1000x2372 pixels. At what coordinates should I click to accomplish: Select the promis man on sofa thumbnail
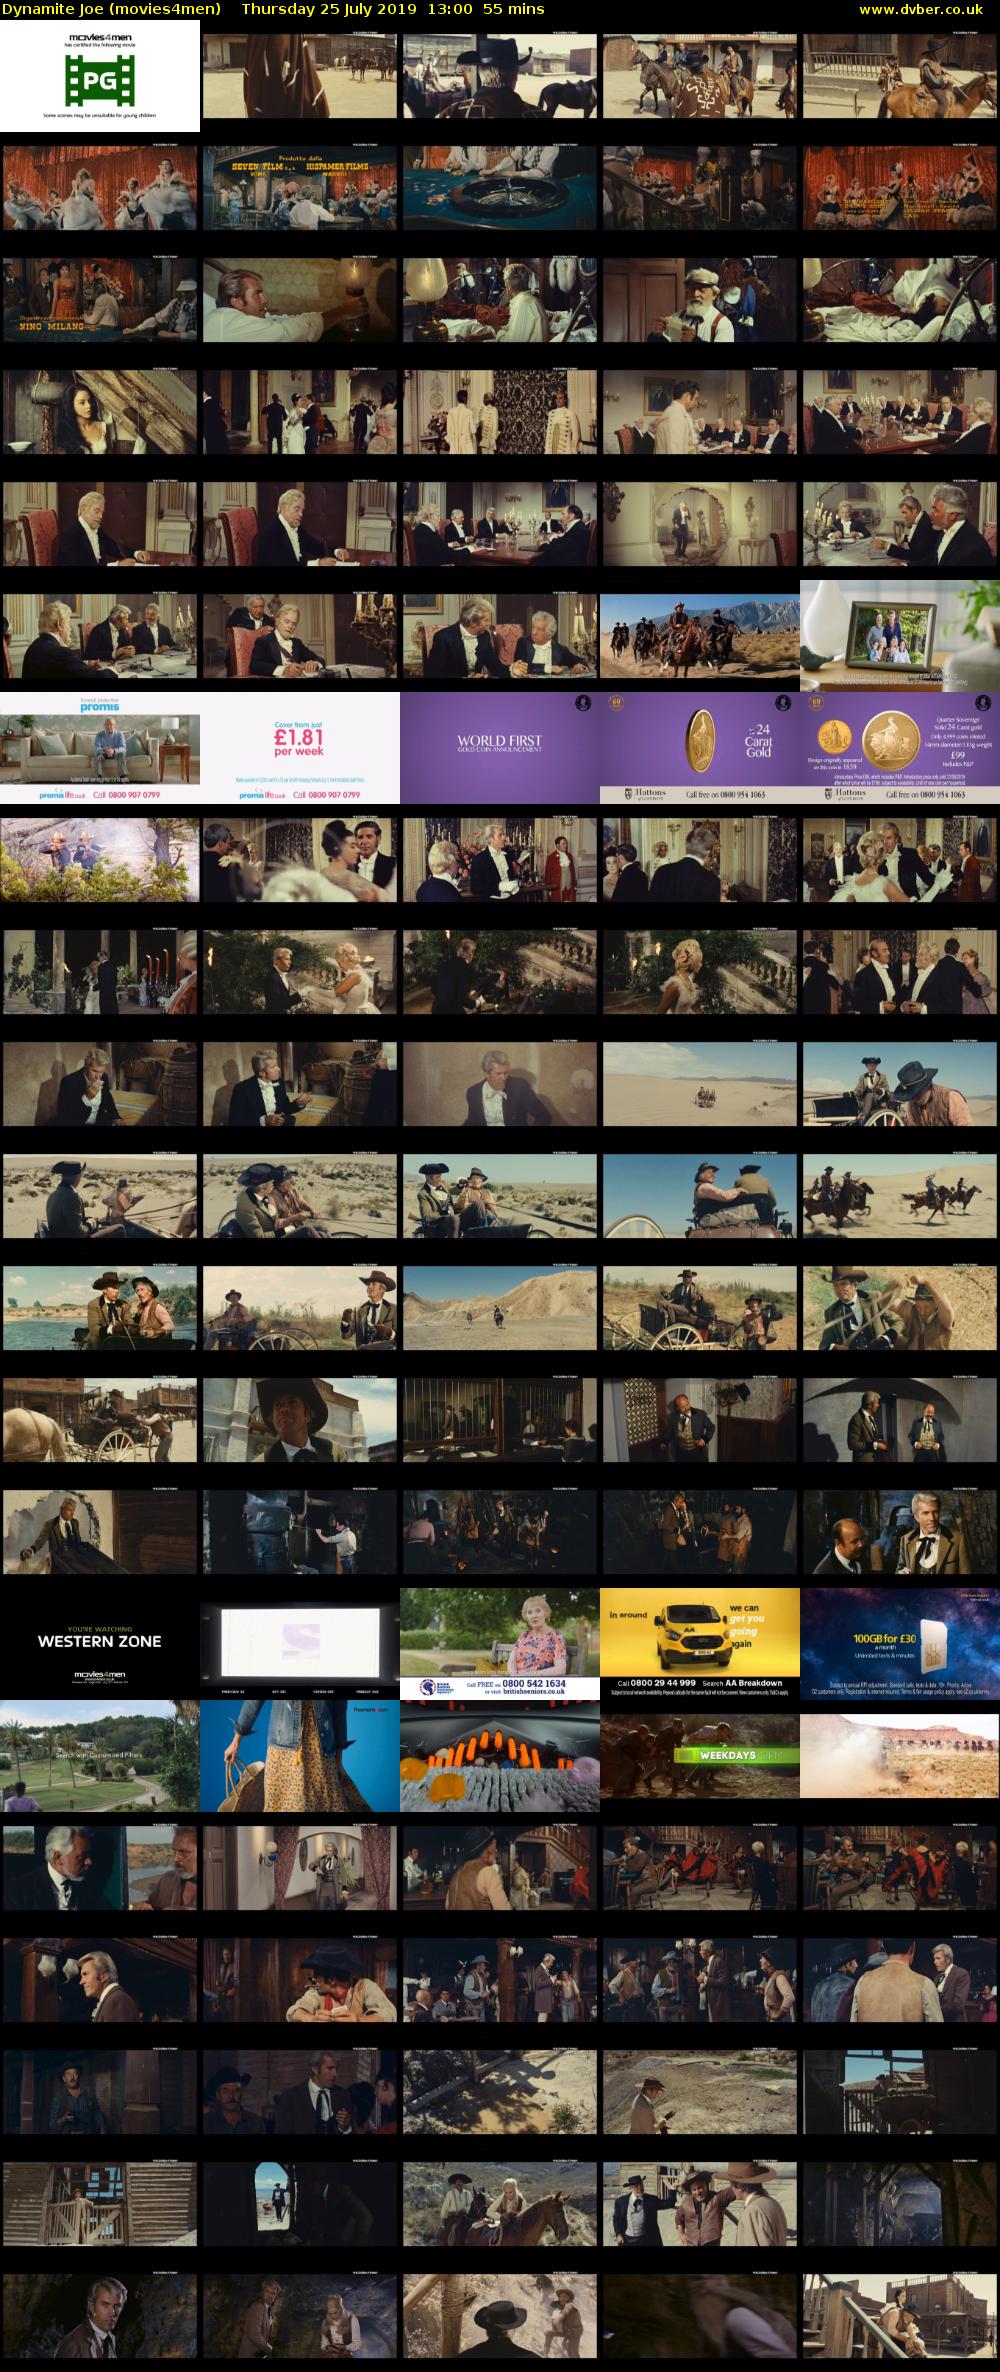100,748
